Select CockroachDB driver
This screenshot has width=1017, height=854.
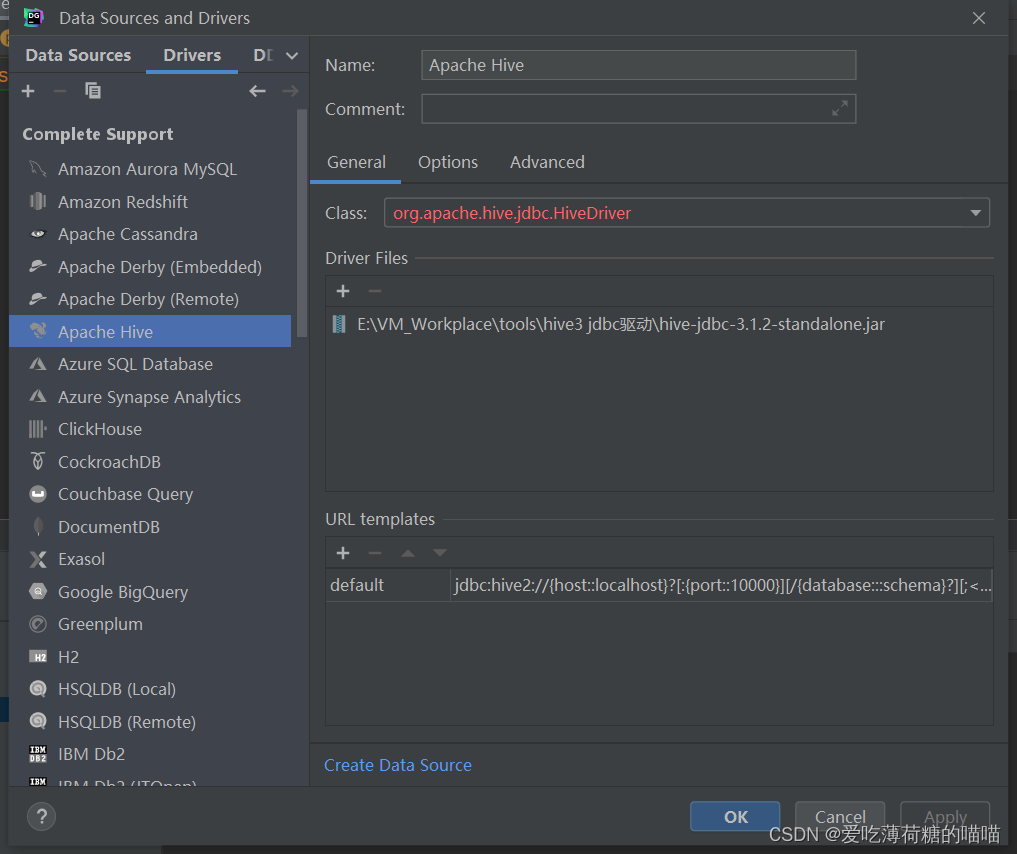[x=150, y=462]
